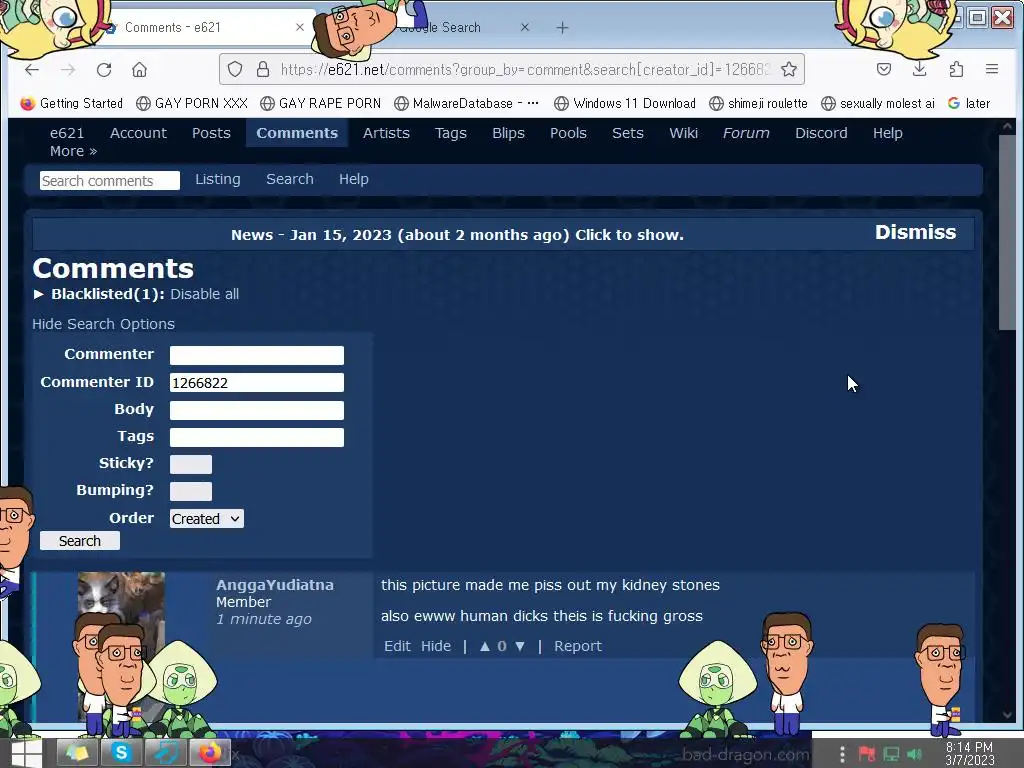Show the Jan 15, 2023 news banner

click(x=456, y=235)
